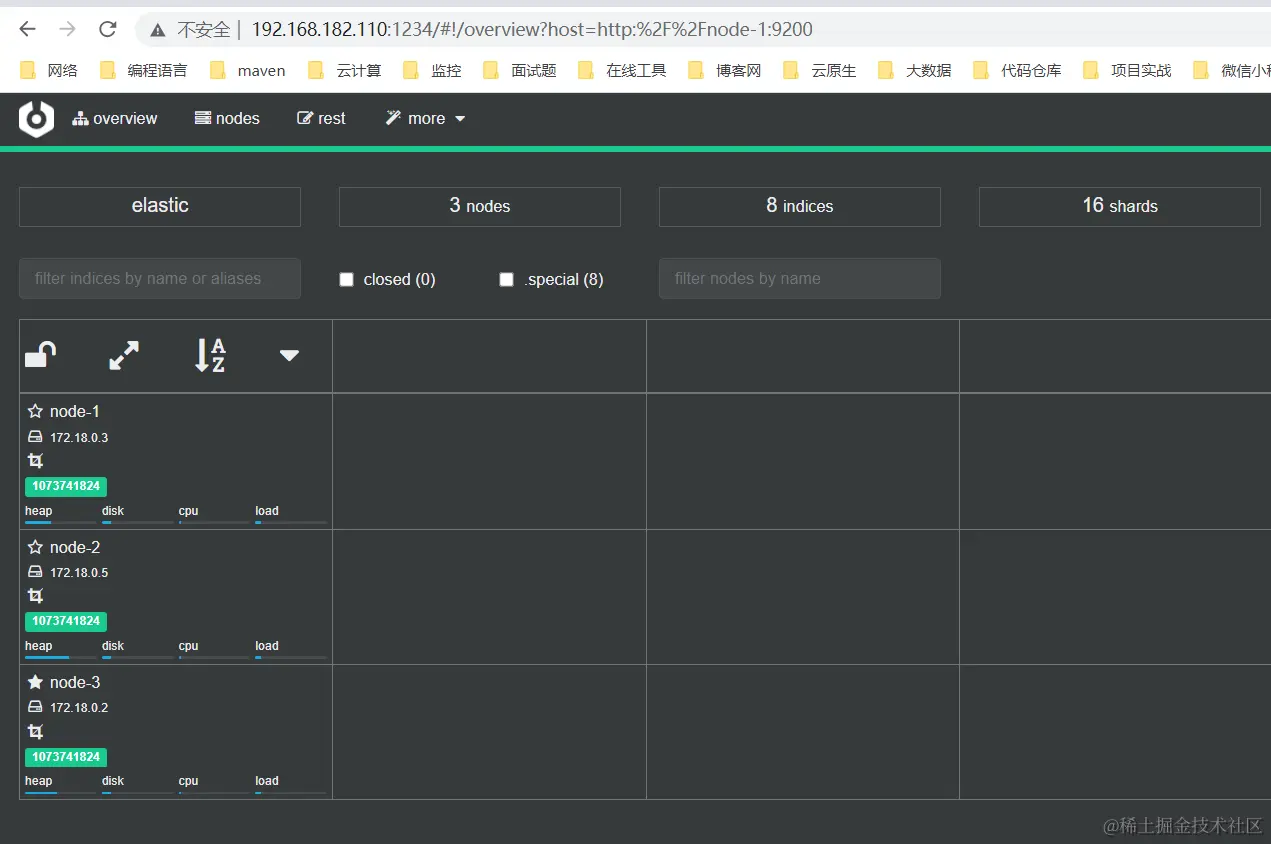This screenshot has height=844, width=1271.
Task: Click the node-2 name
Action: point(75,547)
